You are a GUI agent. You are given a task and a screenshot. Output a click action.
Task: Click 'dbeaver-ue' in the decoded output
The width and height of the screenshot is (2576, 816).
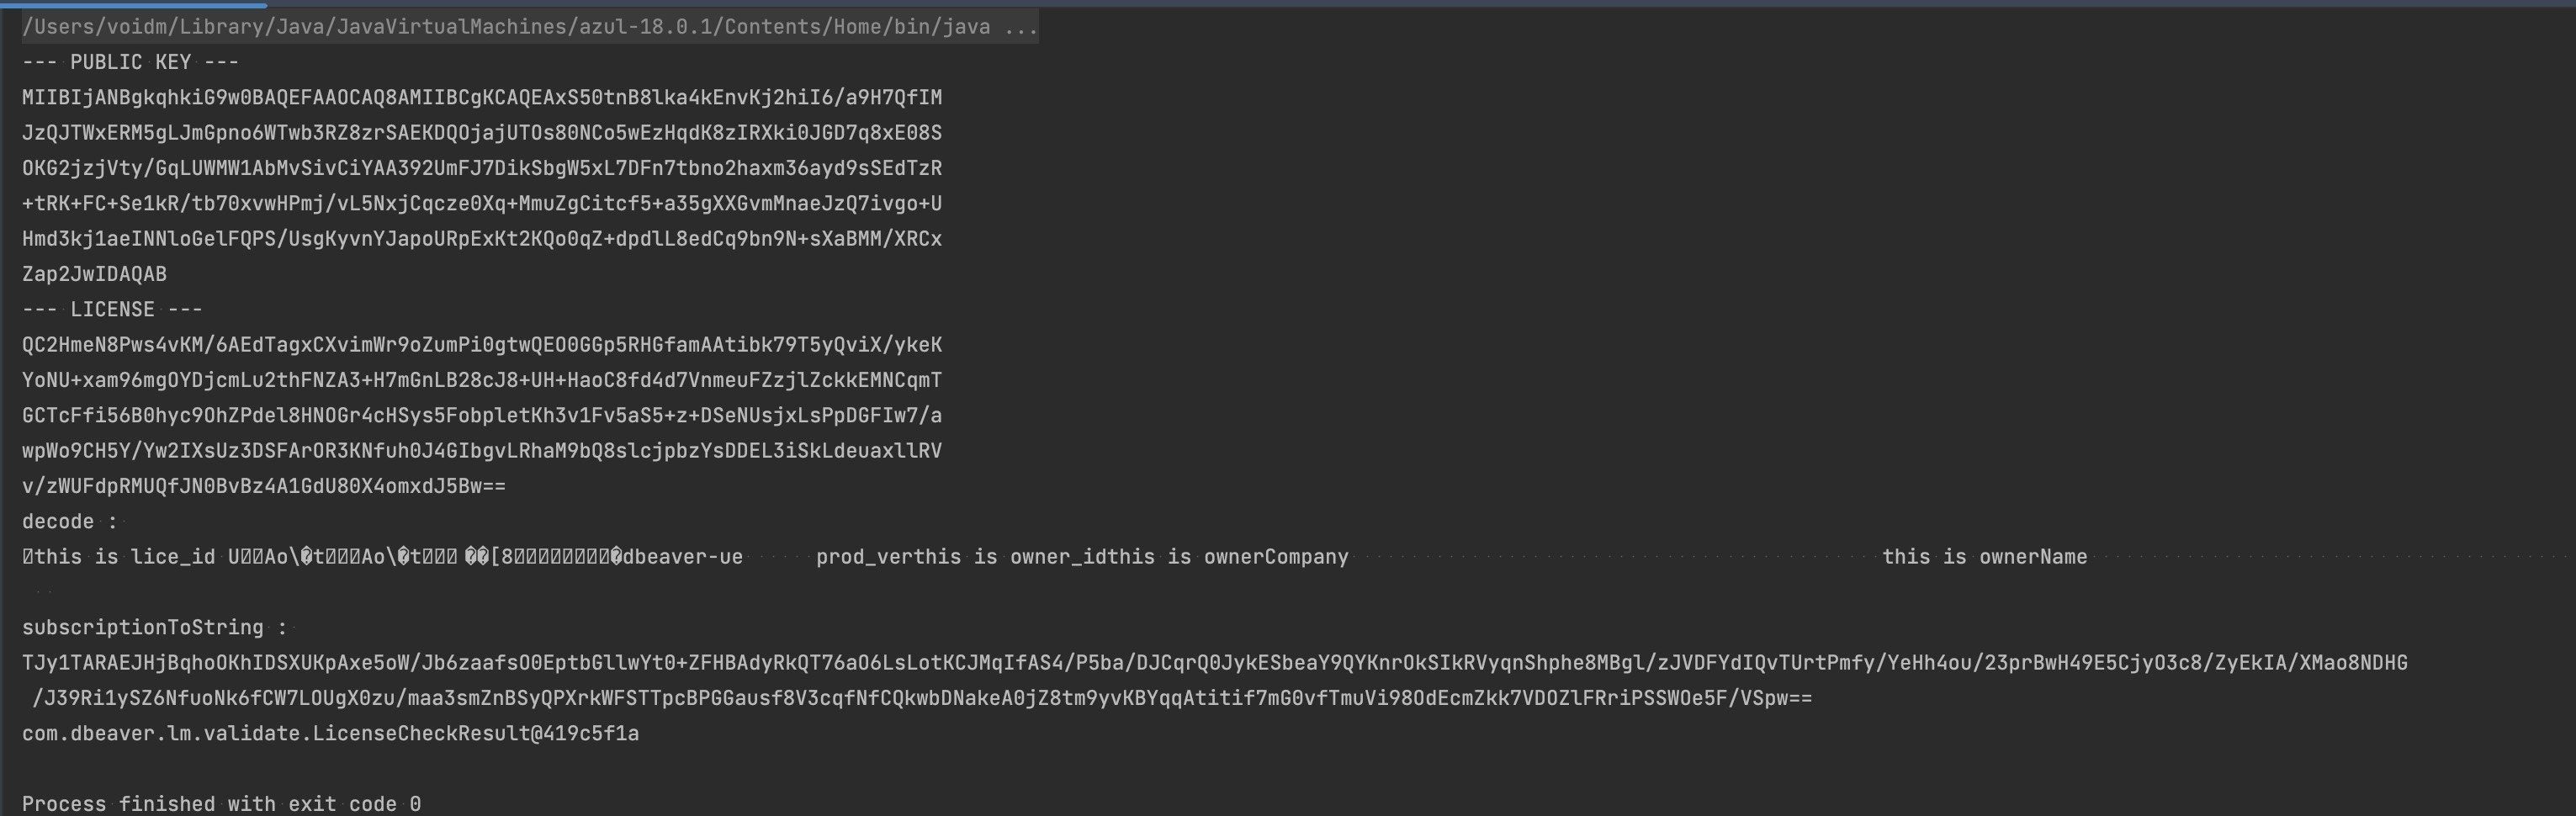[x=683, y=557]
